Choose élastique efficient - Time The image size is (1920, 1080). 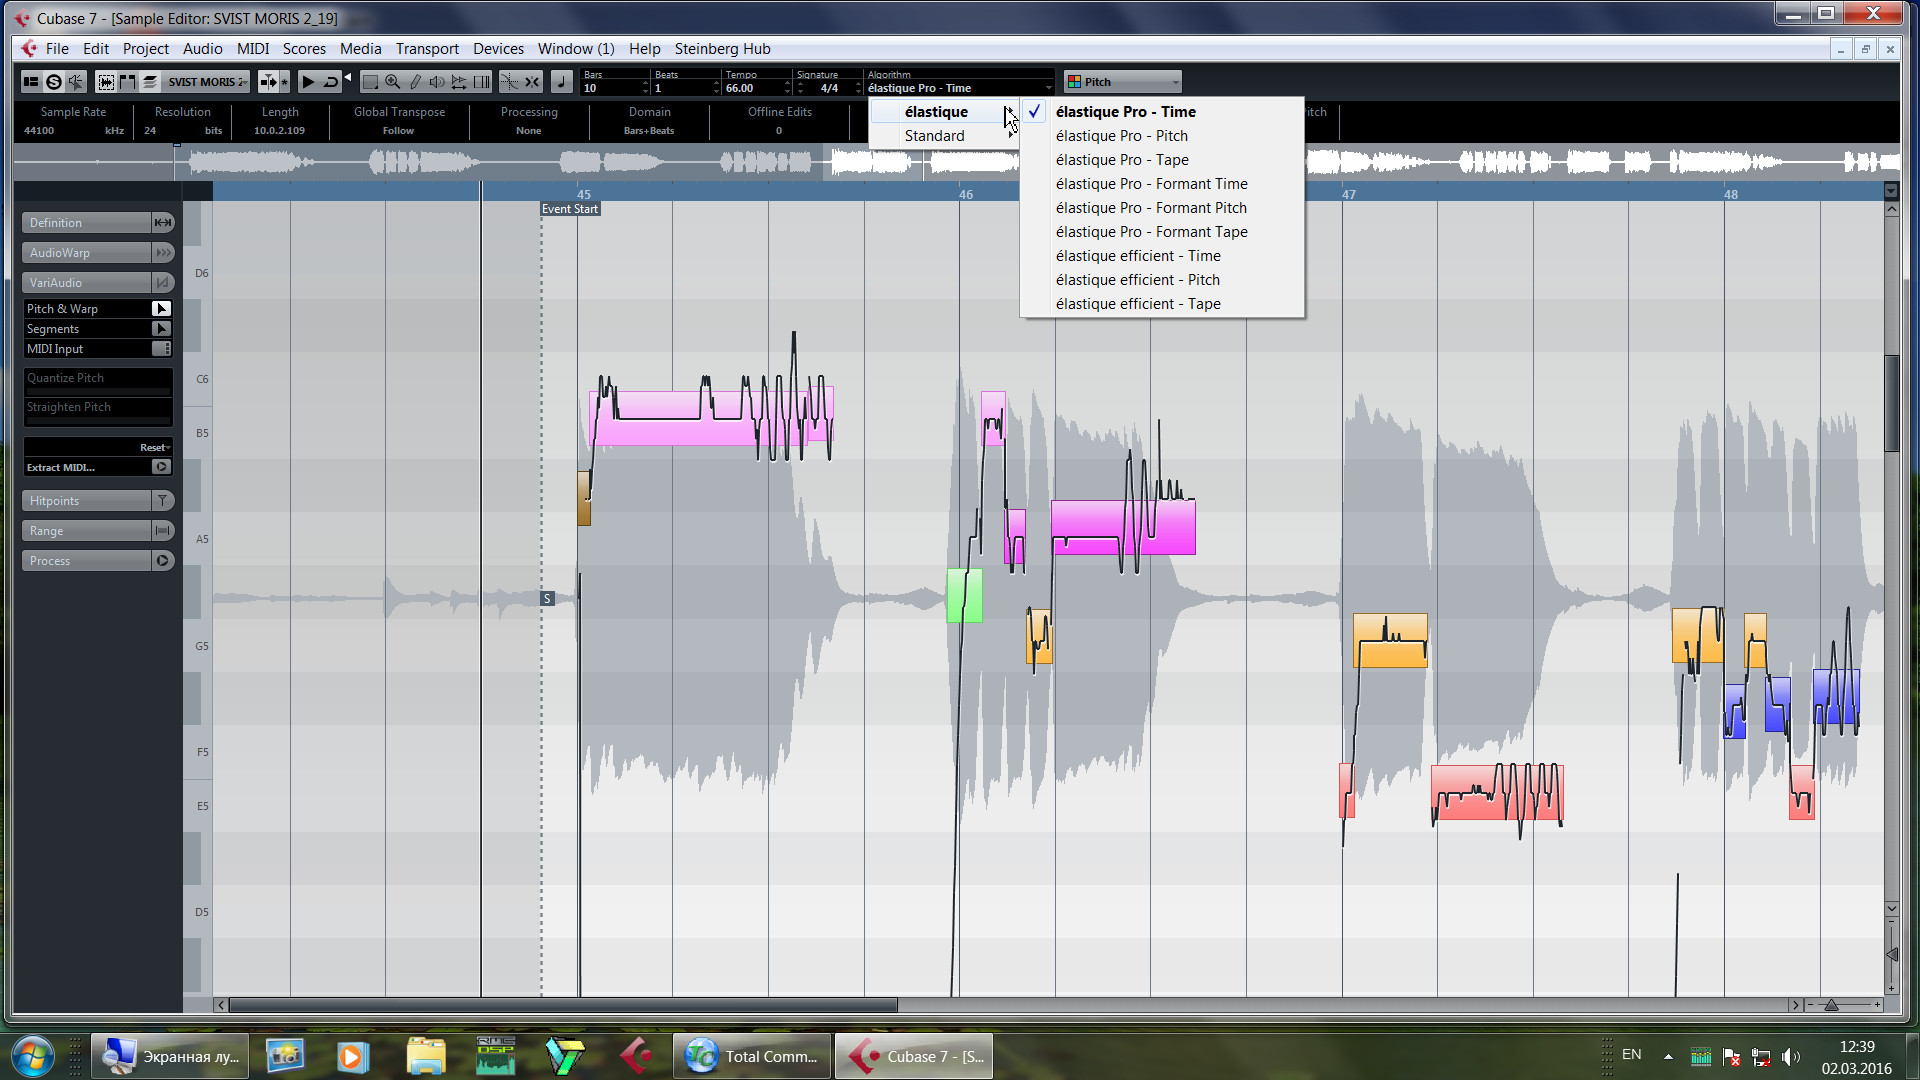click(x=1162, y=256)
